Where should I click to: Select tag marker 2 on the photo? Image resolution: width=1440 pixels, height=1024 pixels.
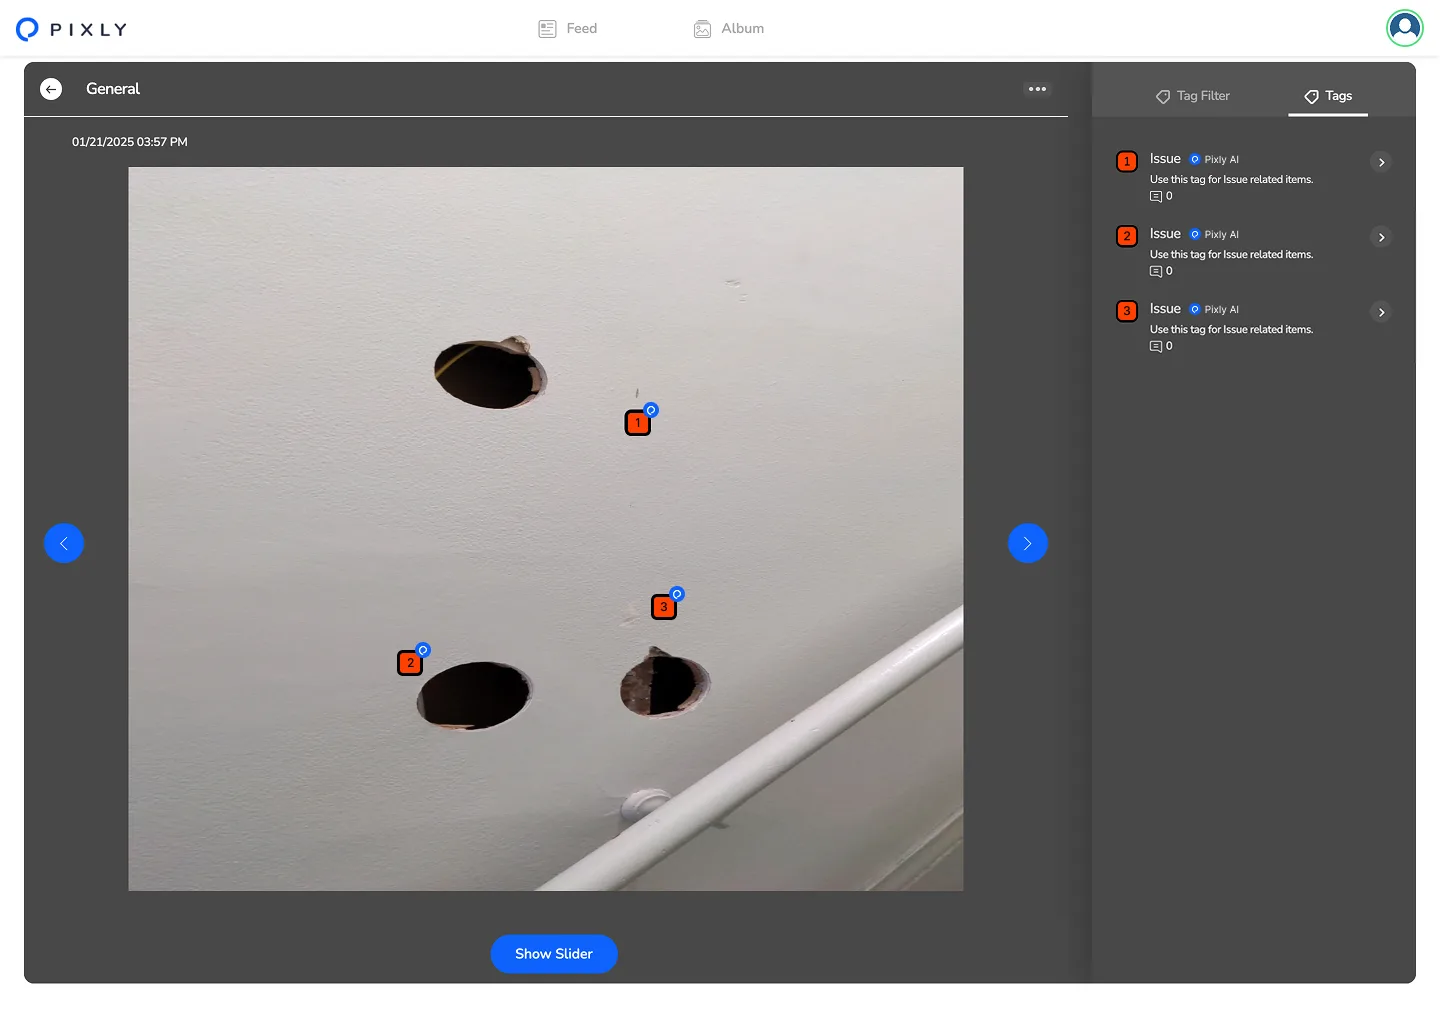tap(410, 662)
